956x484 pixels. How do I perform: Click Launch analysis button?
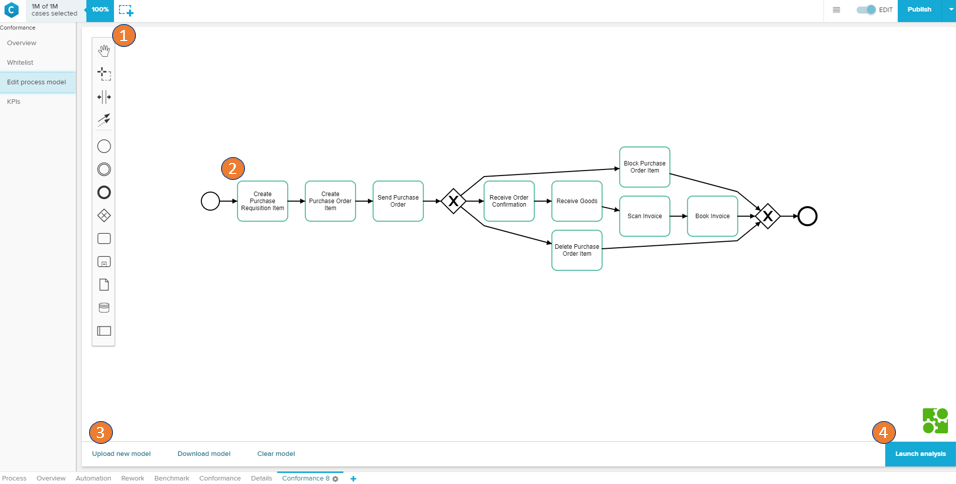click(x=920, y=454)
